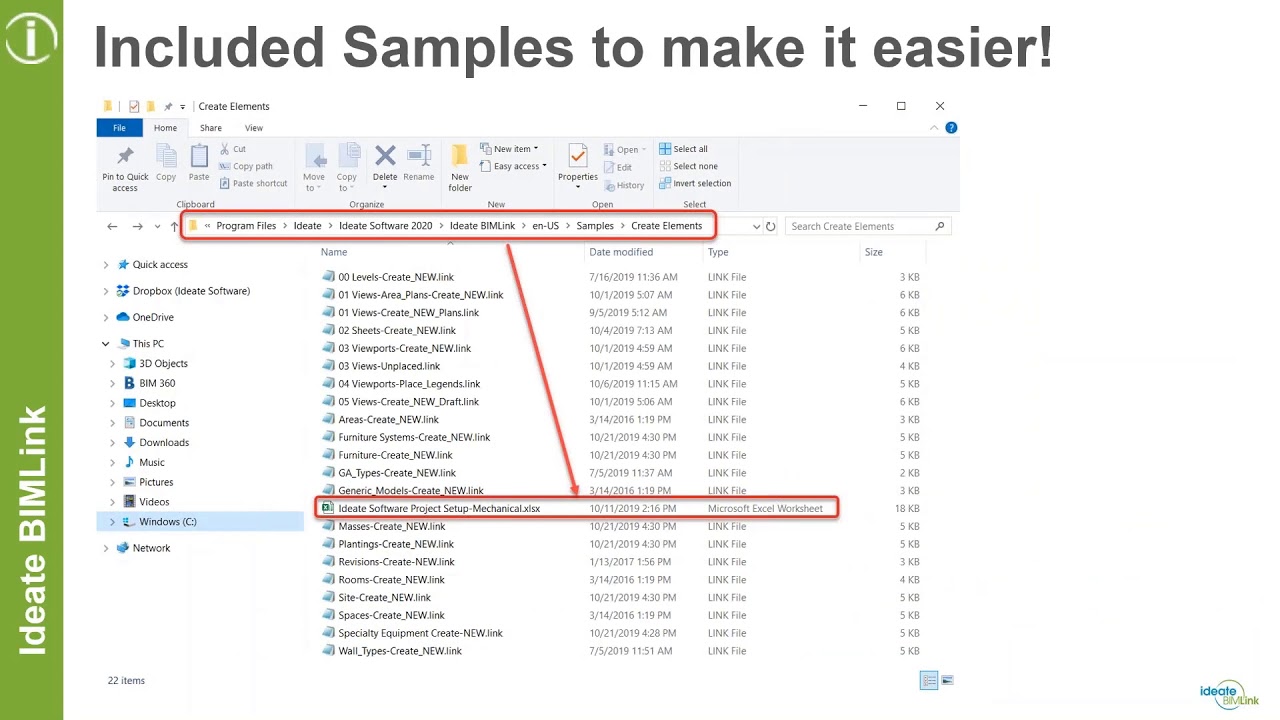Sort by the Name column header
The width and height of the screenshot is (1280, 720).
point(334,252)
